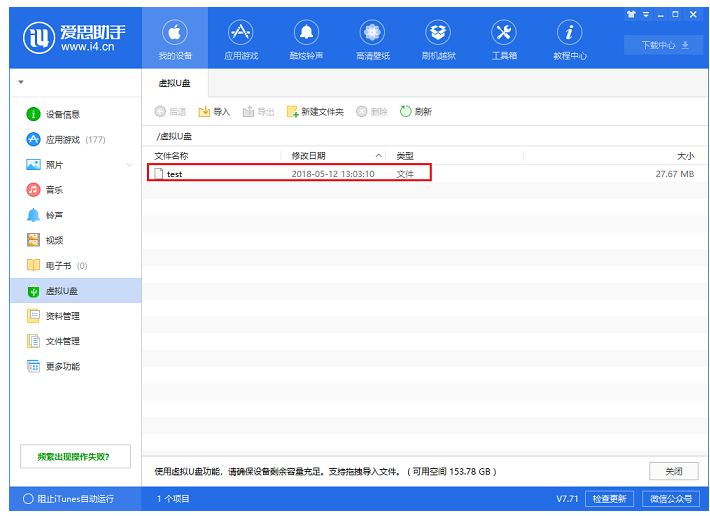Select 设备信息 in the sidebar
710x516 pixels.
coord(76,114)
